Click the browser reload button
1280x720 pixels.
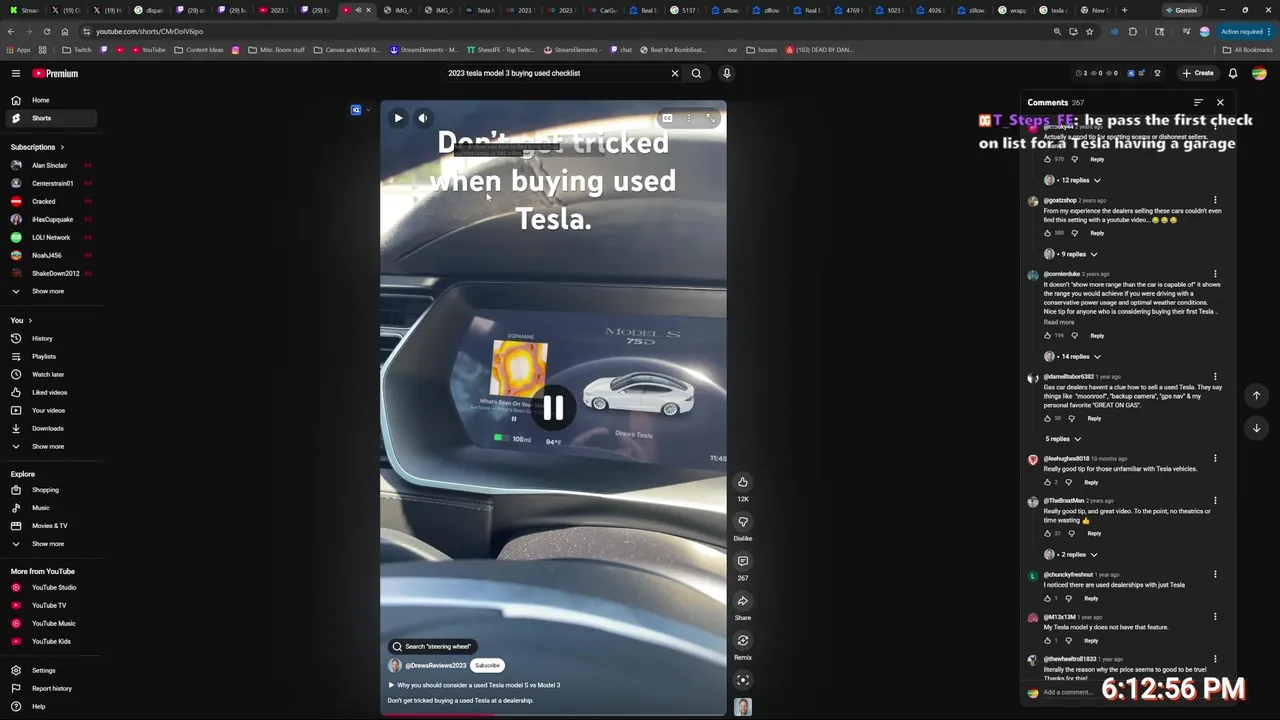pyautogui.click(x=47, y=31)
